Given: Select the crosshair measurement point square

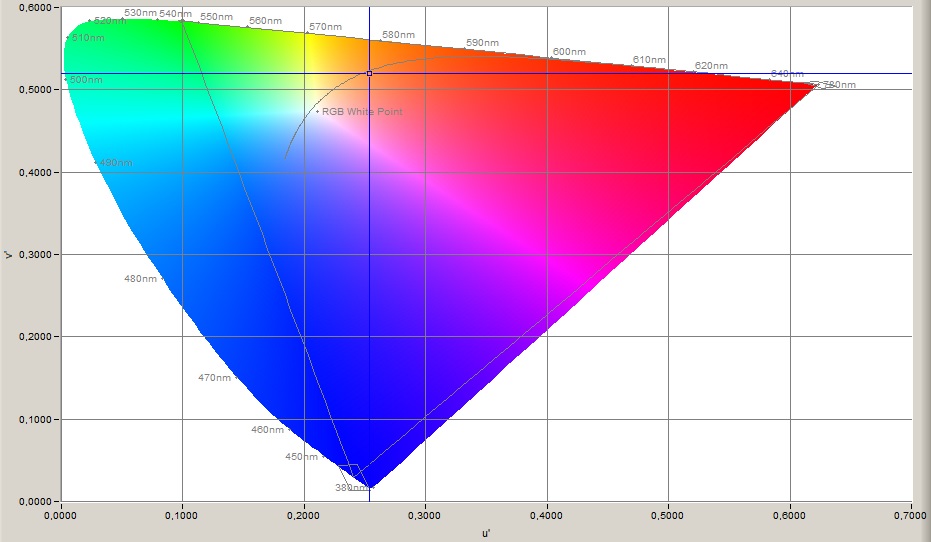Looking at the screenshot, I should 369,73.
